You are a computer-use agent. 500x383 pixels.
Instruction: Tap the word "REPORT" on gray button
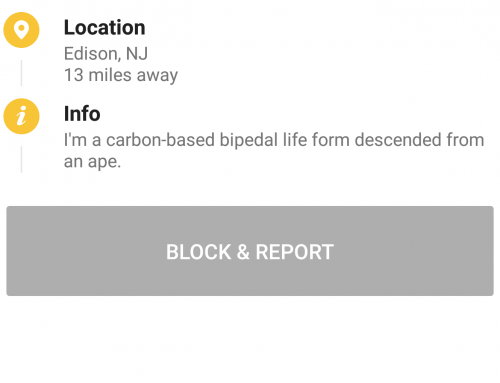(x=295, y=252)
